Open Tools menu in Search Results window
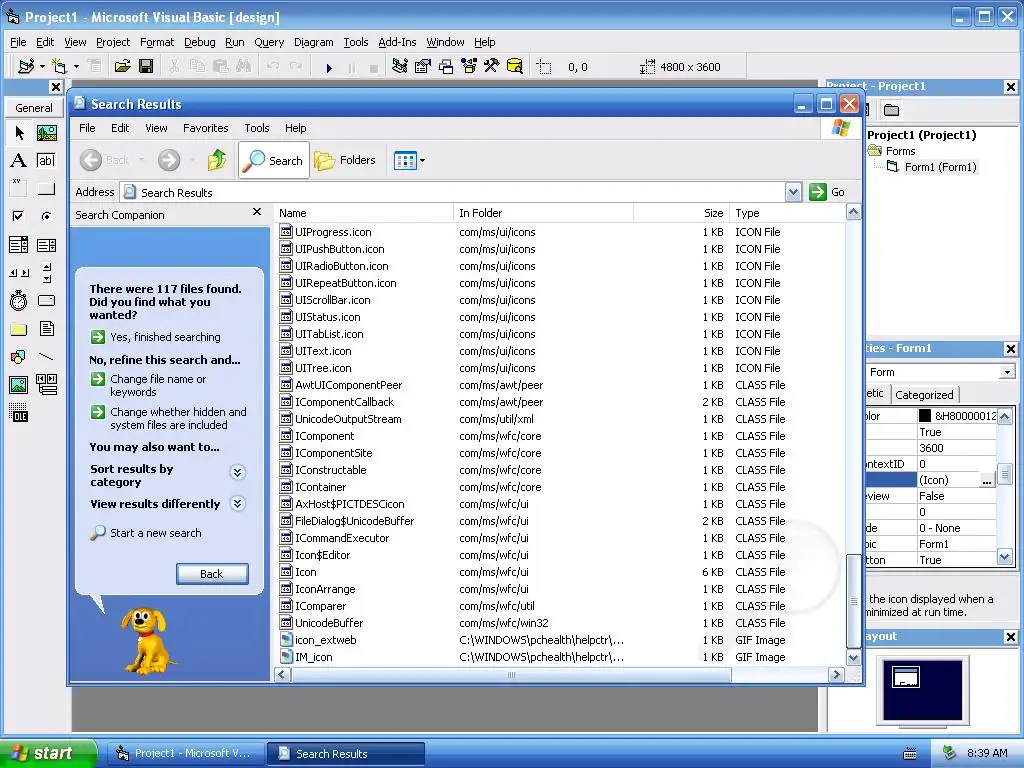1024x768 pixels. (257, 128)
